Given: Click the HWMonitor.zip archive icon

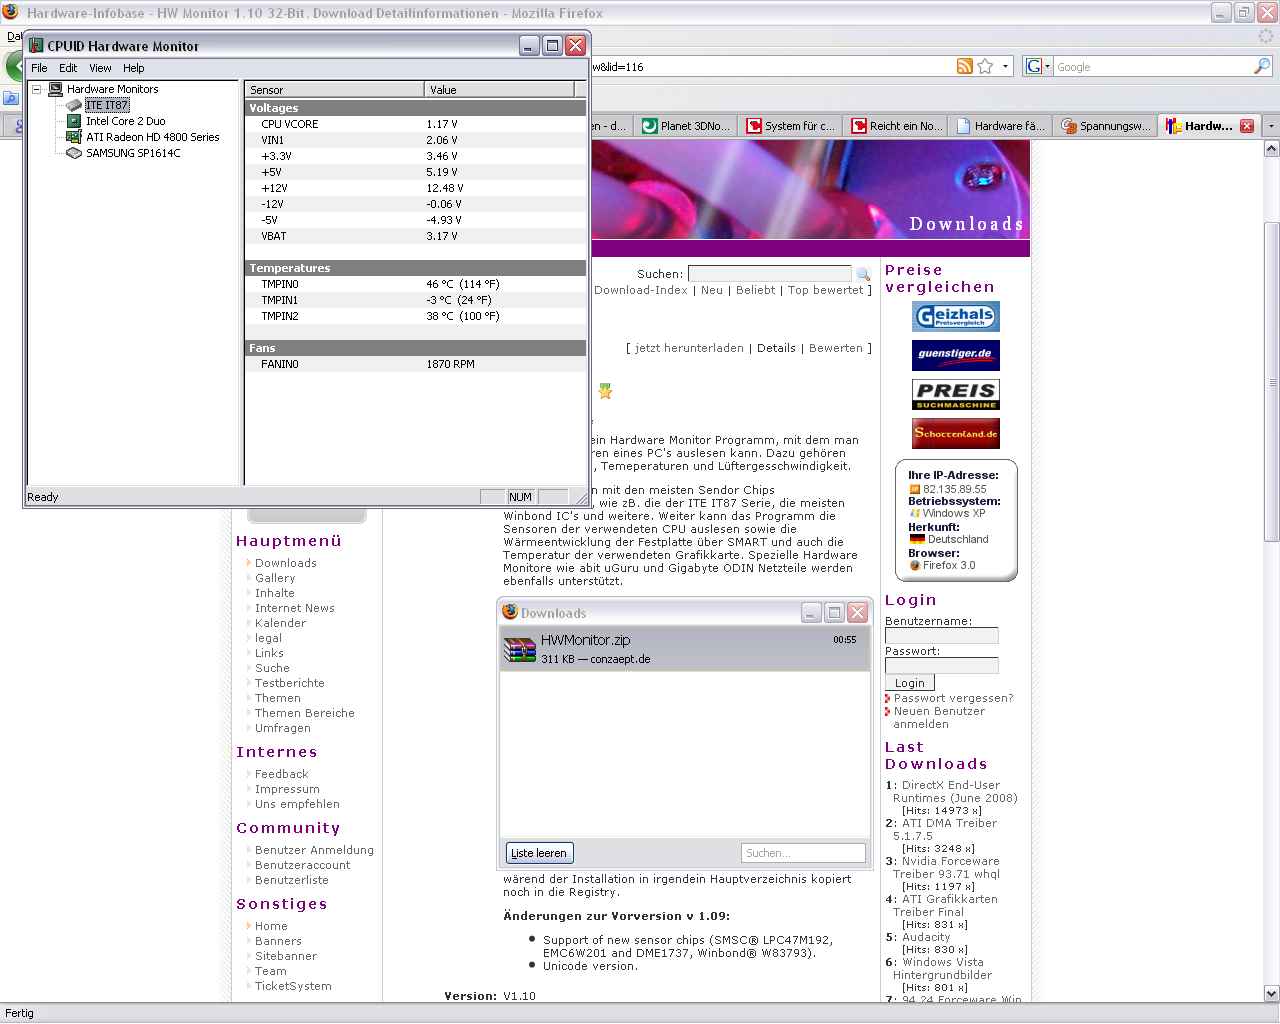Looking at the screenshot, I should 520,649.
